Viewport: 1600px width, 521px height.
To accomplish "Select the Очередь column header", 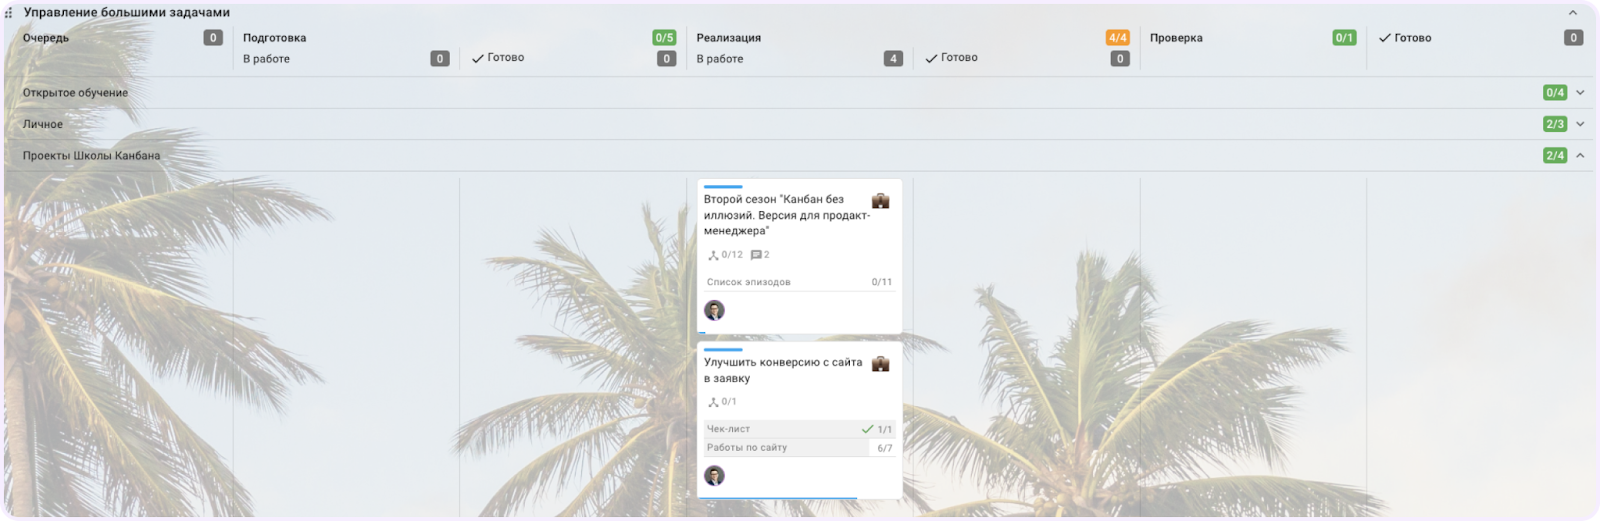I will click(x=46, y=38).
